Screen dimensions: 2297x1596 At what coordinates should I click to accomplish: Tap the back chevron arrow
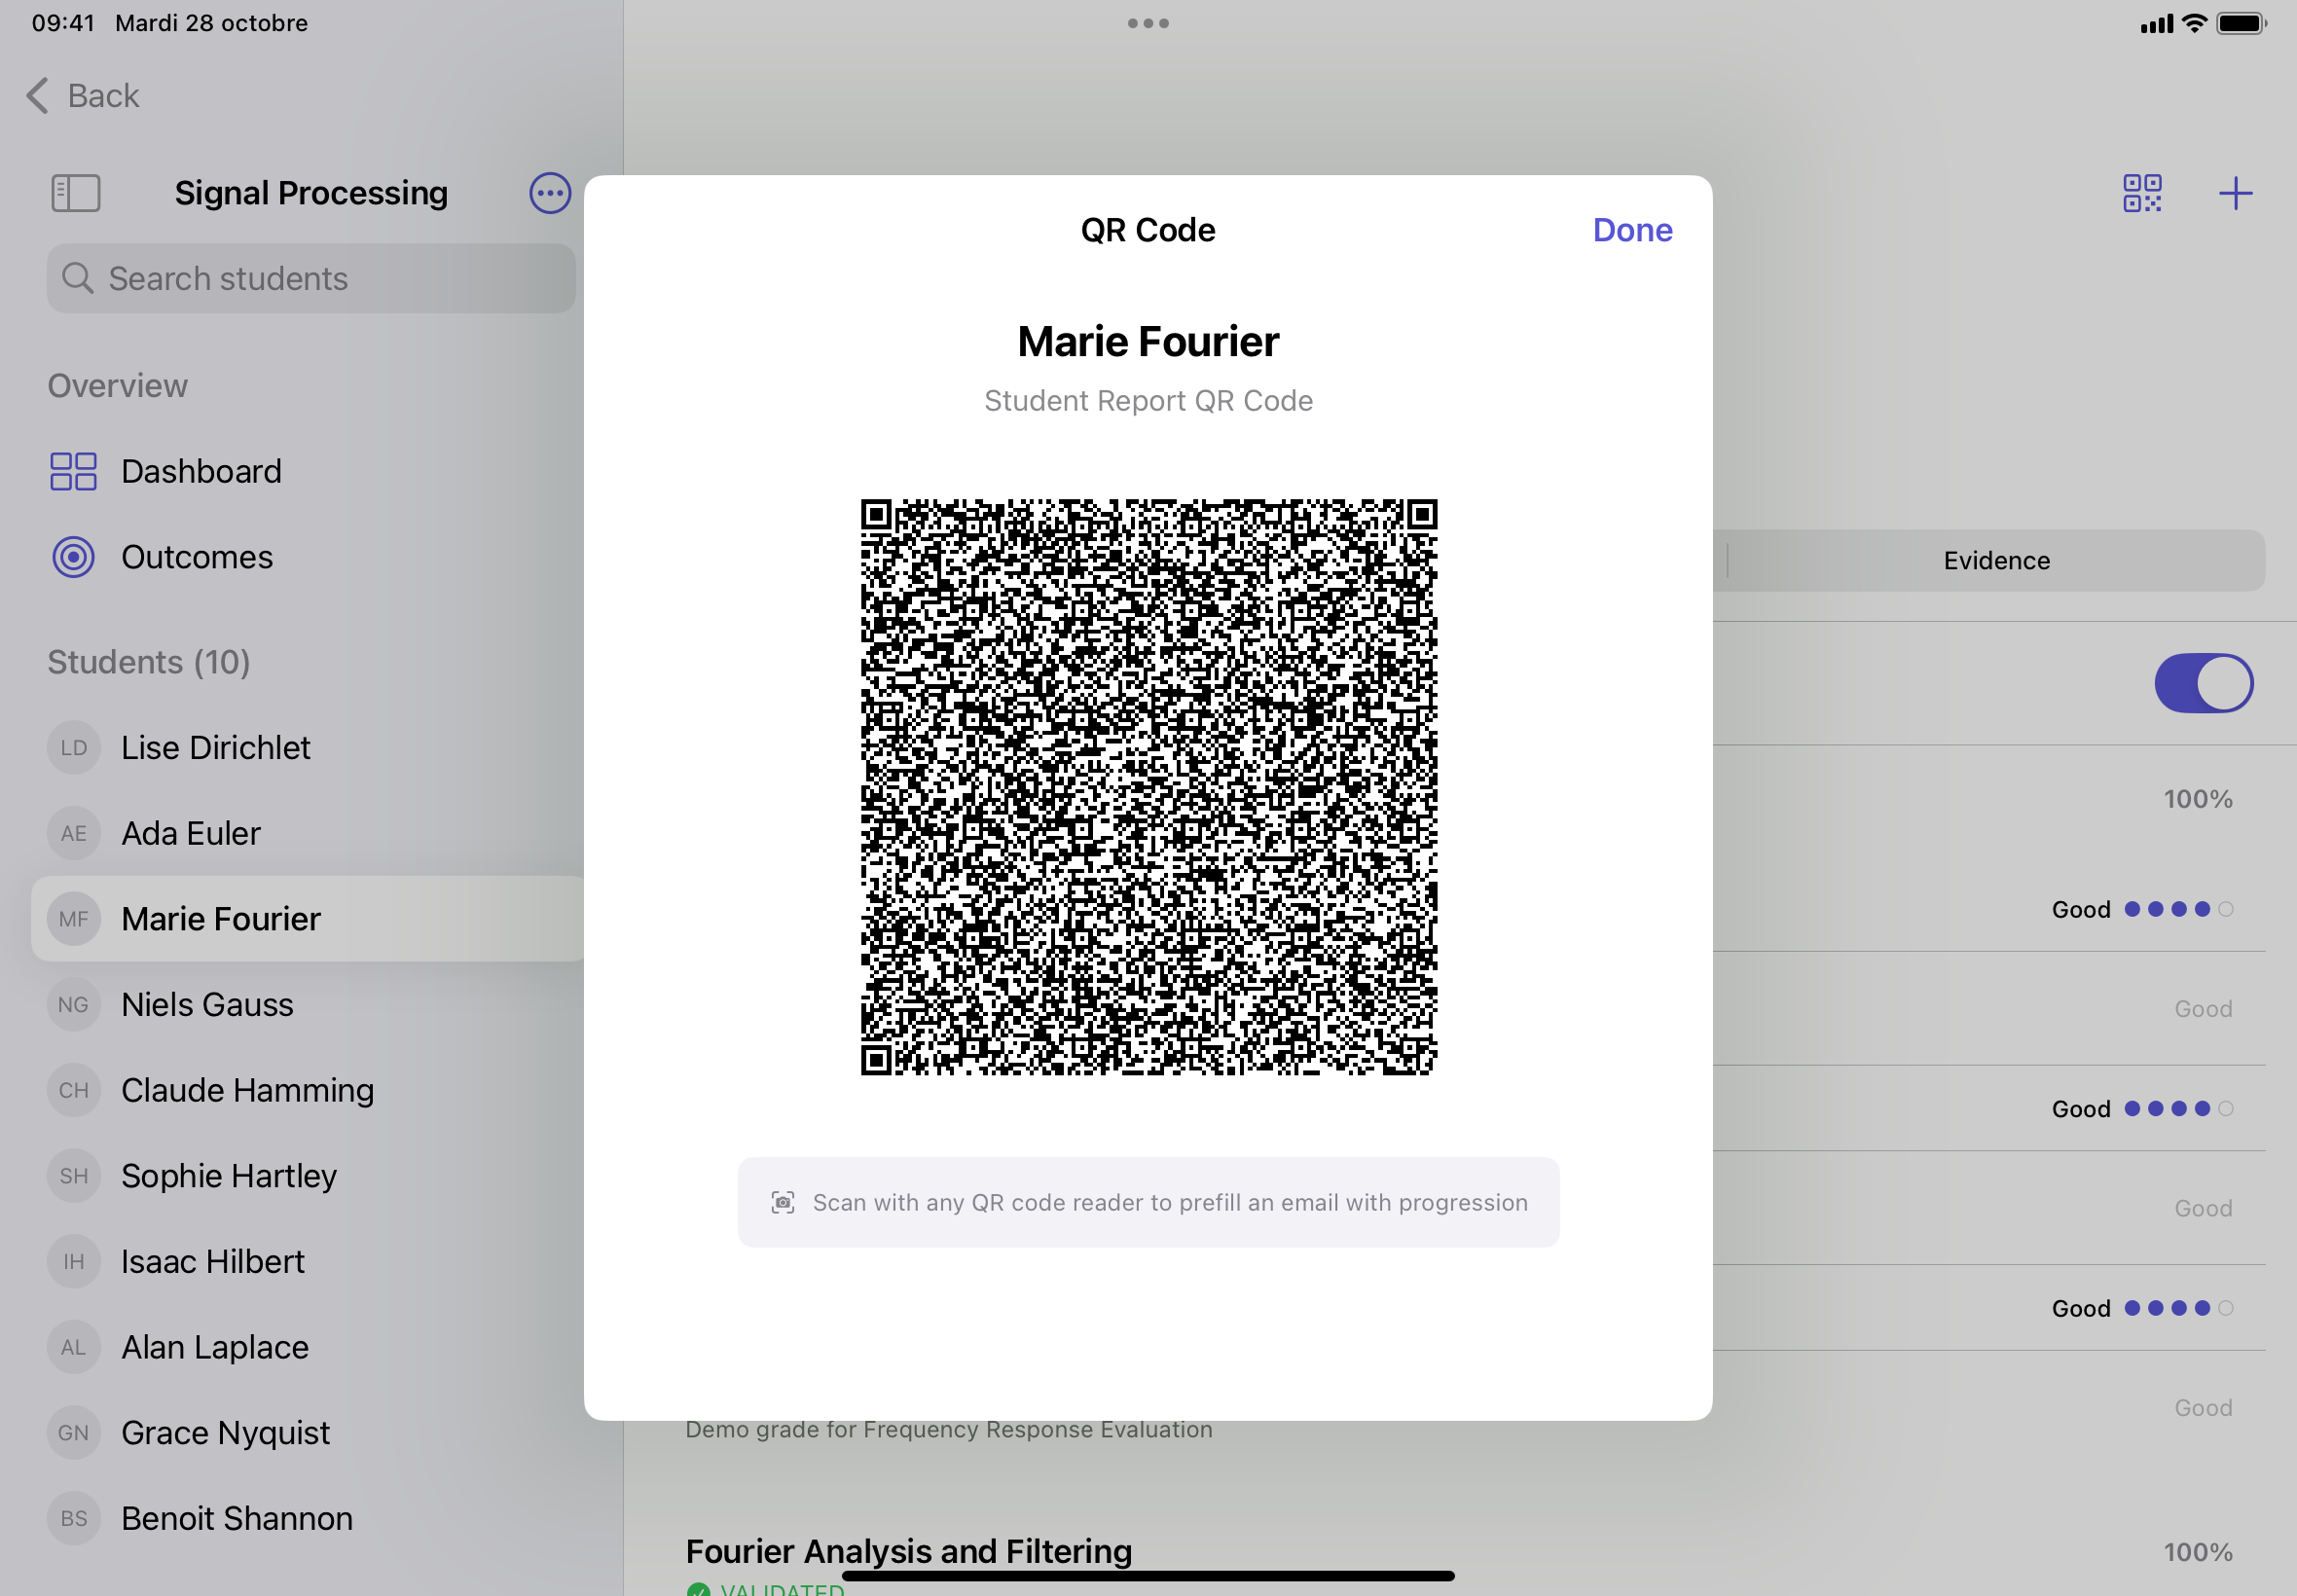pyautogui.click(x=37, y=96)
